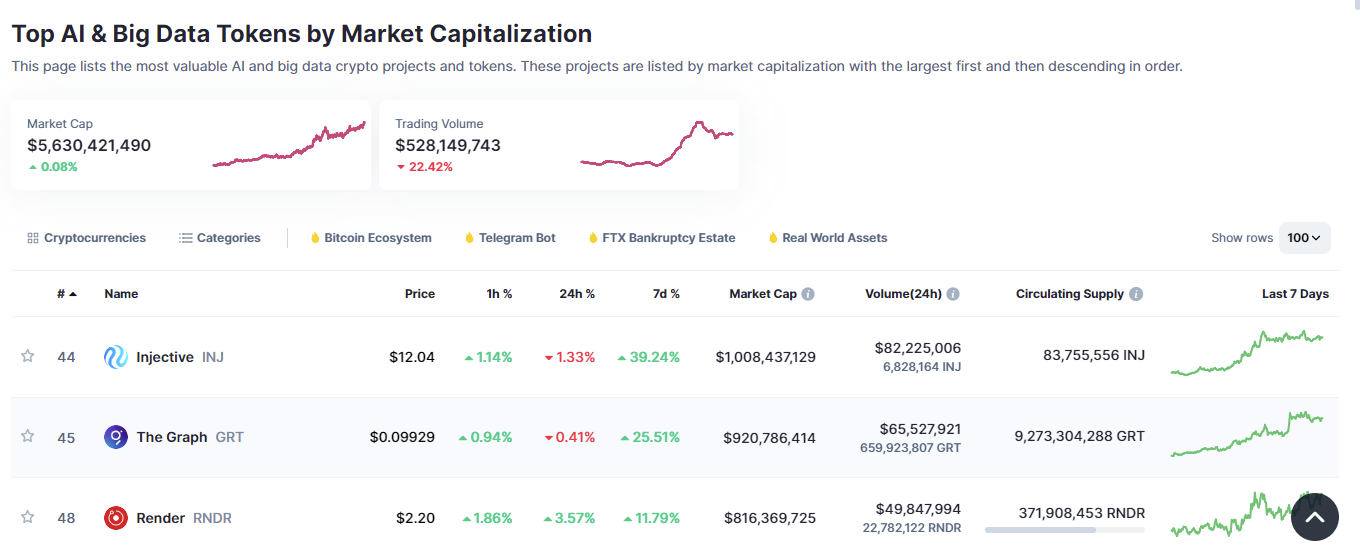Sort by 7d % column header

[x=665, y=294]
